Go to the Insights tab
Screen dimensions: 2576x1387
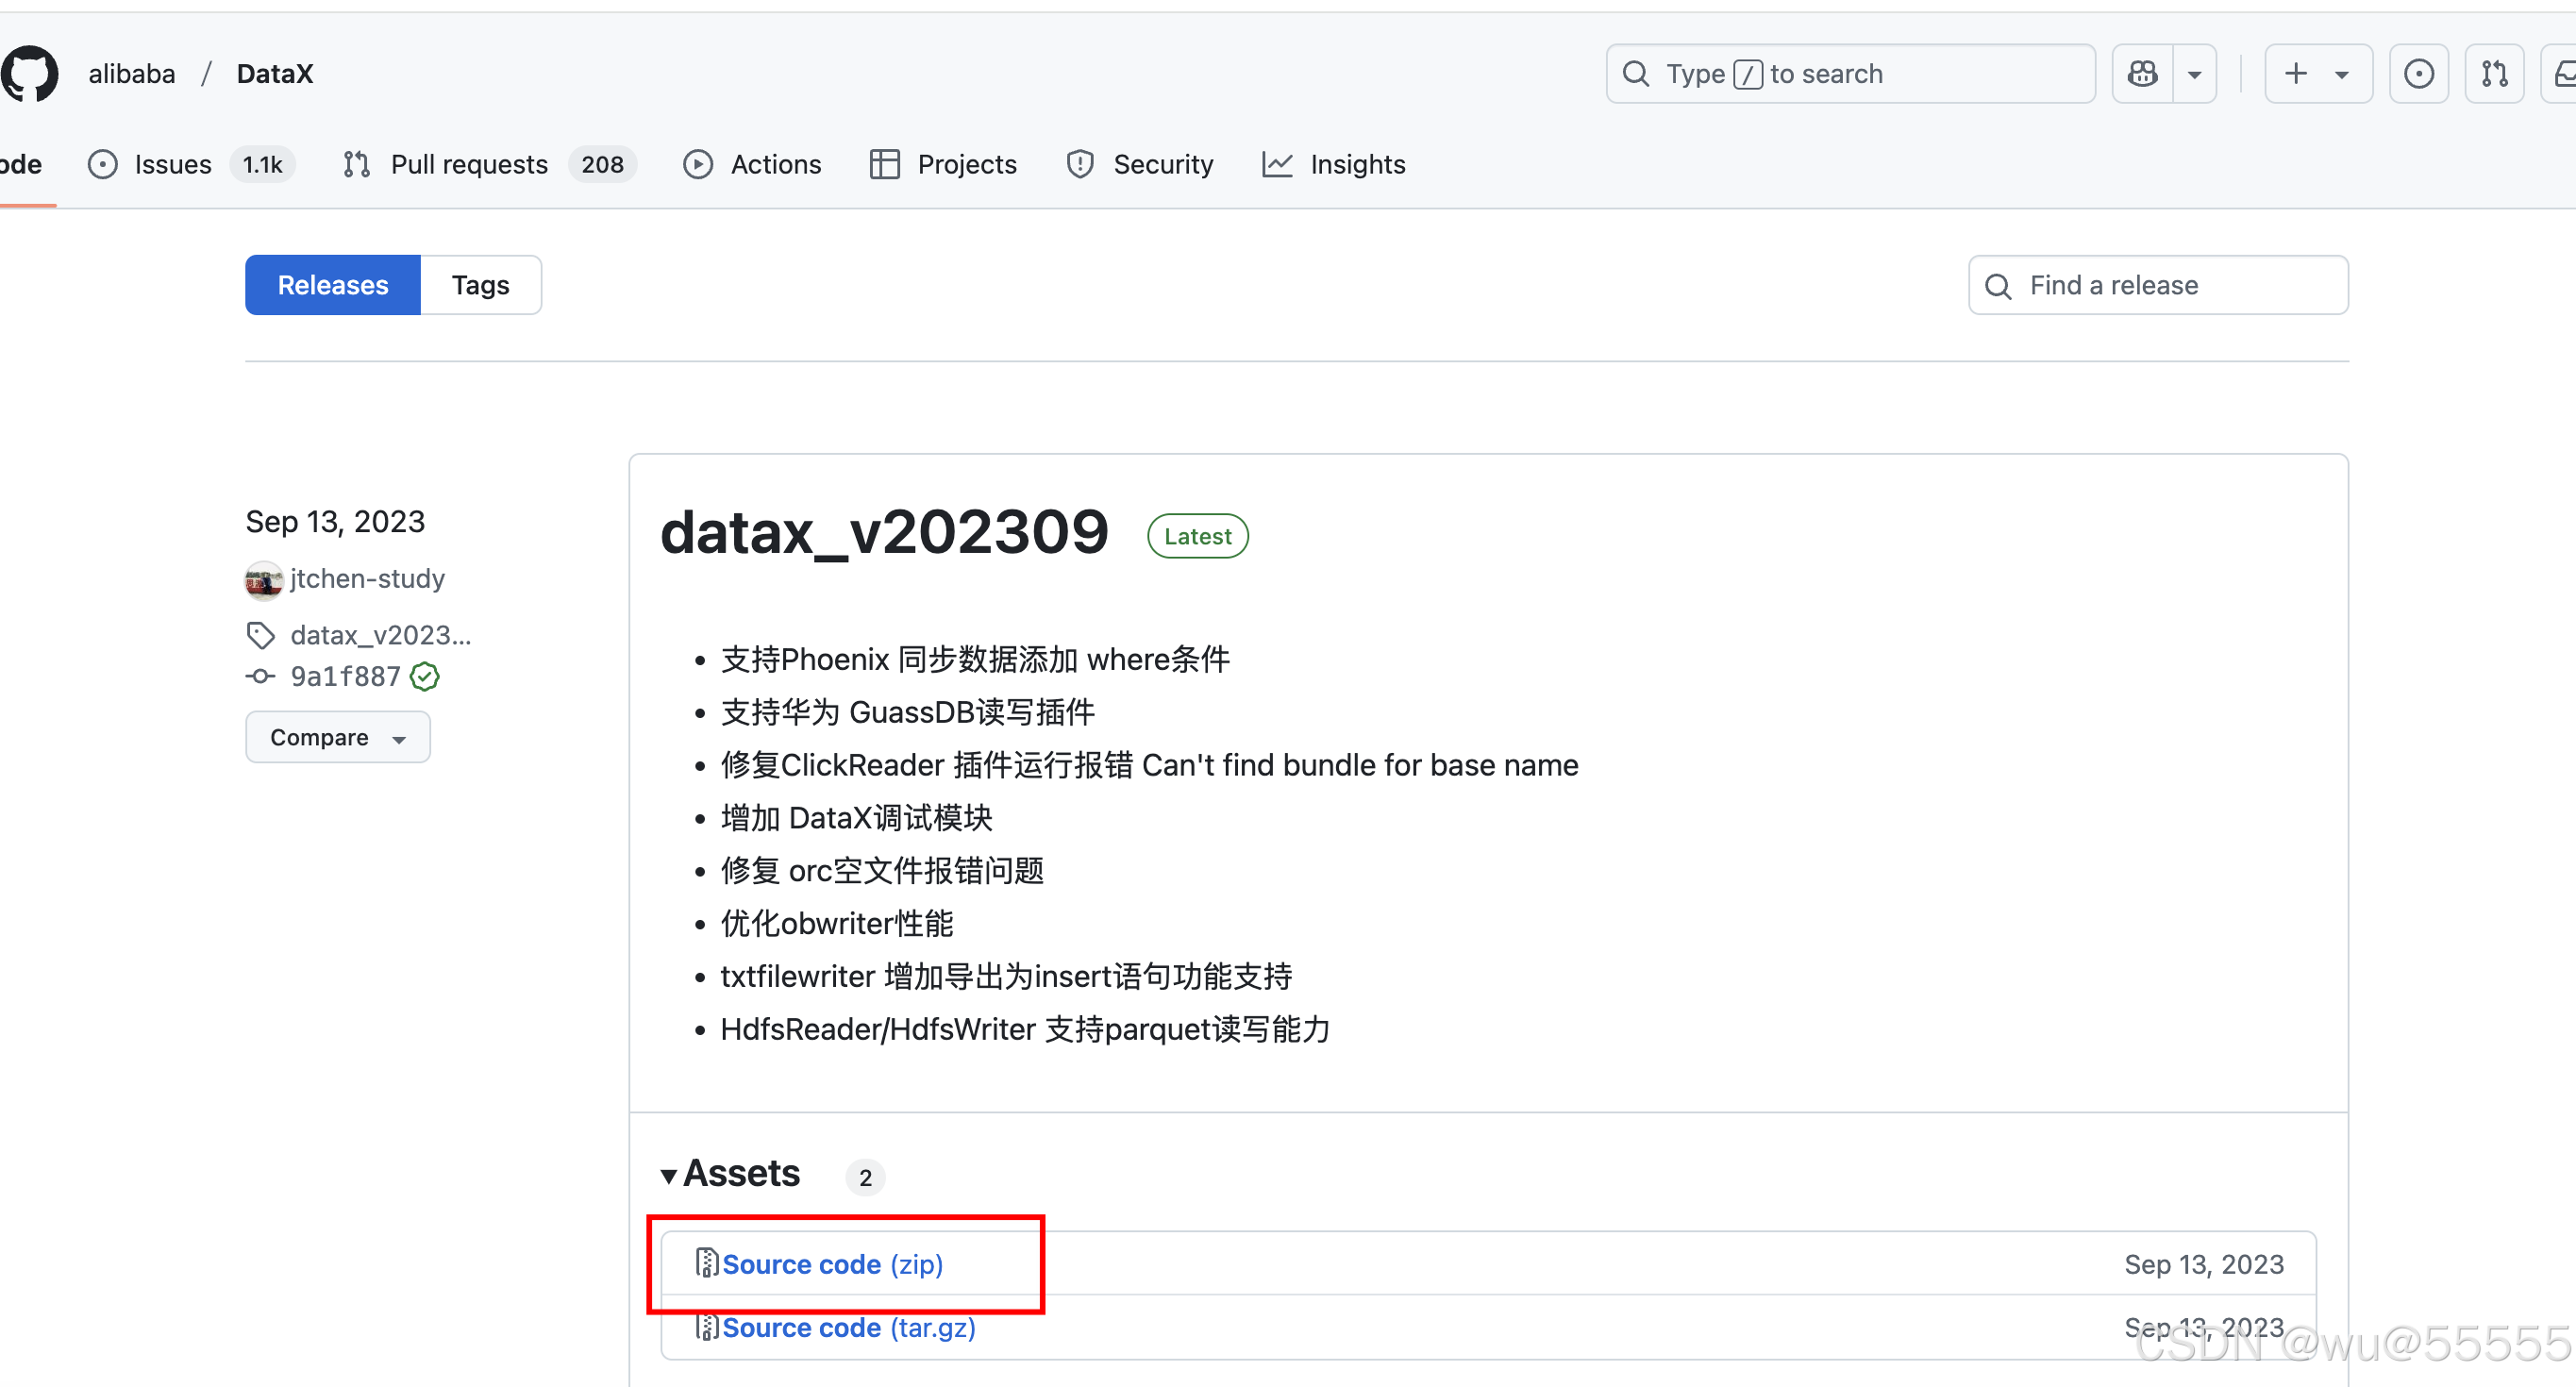[1356, 164]
